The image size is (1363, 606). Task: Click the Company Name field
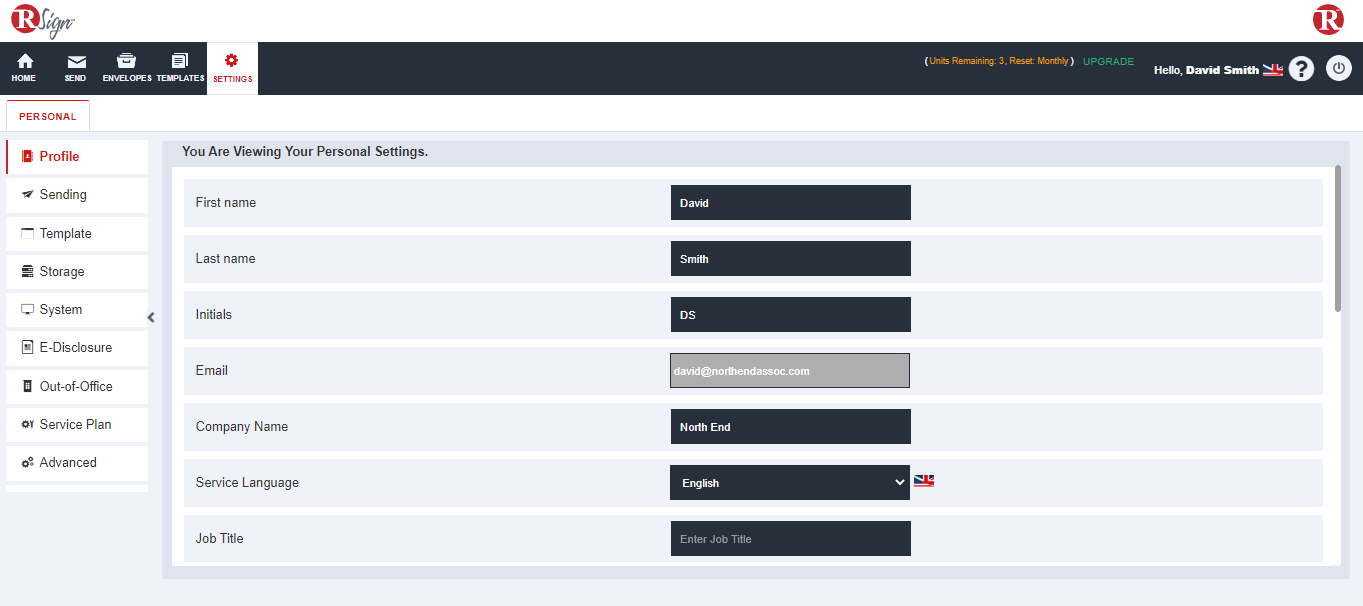pyautogui.click(x=790, y=427)
